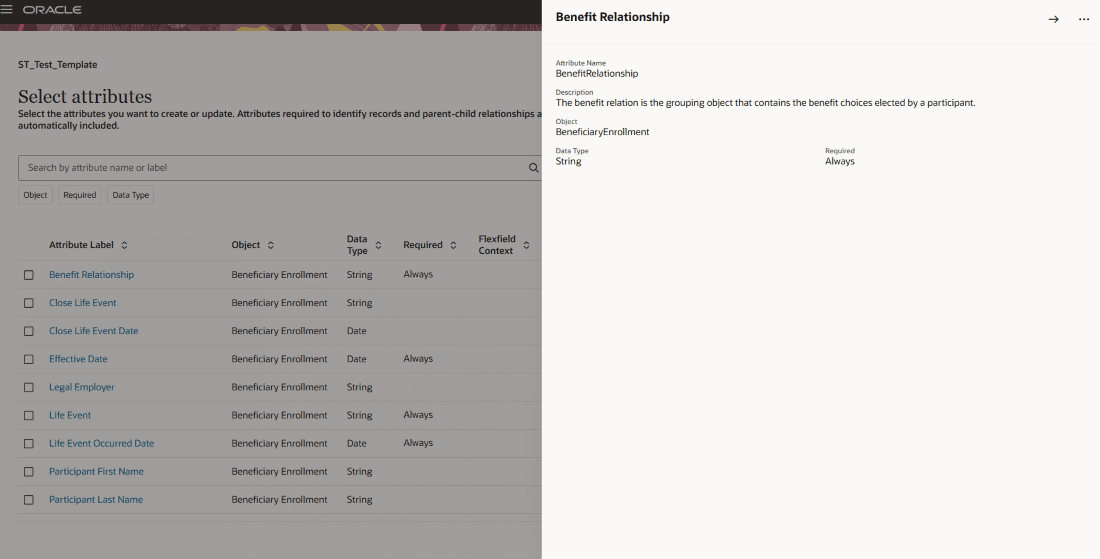The height and width of the screenshot is (559, 1100).
Task: Click the BeneficiaryEnrollment object value
Action: pyautogui.click(x=603, y=132)
